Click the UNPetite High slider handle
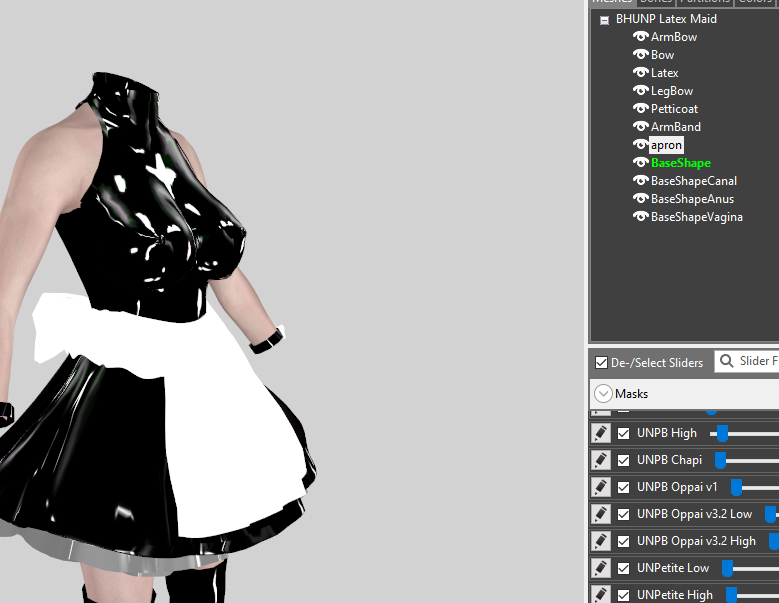Image resolution: width=779 pixels, height=603 pixels. coord(731,595)
